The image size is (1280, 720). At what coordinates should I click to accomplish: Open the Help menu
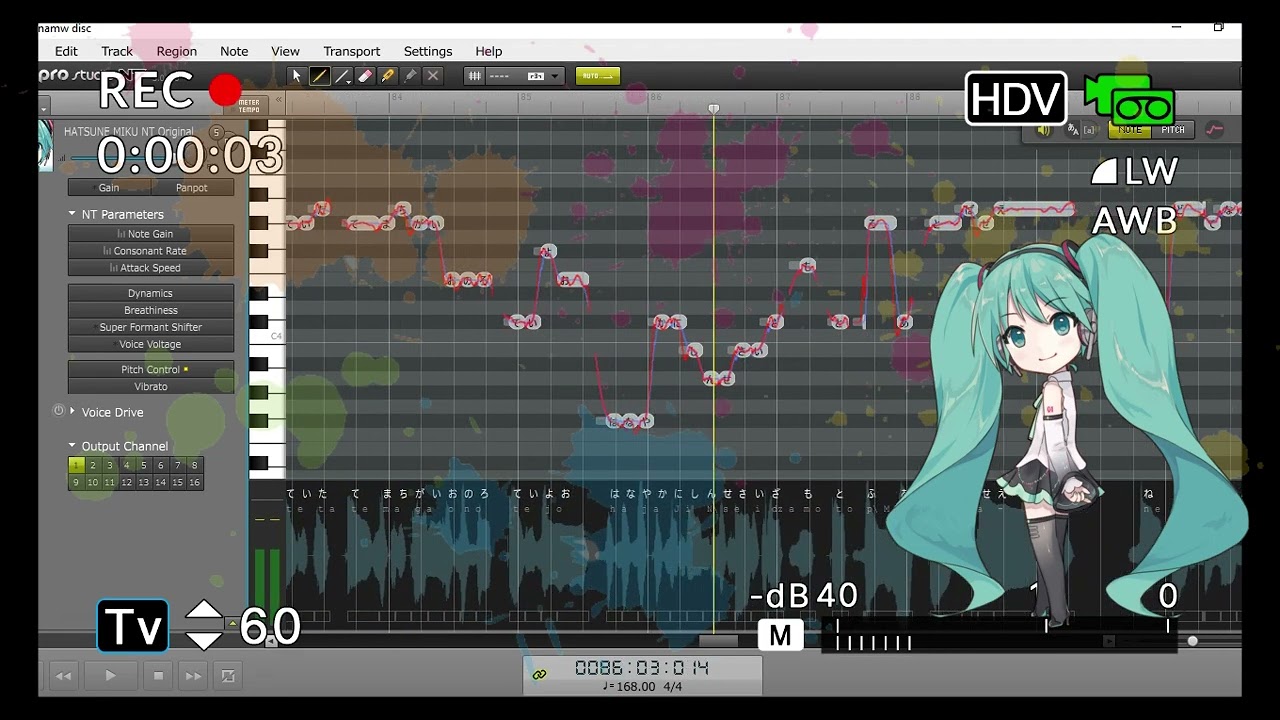point(489,51)
